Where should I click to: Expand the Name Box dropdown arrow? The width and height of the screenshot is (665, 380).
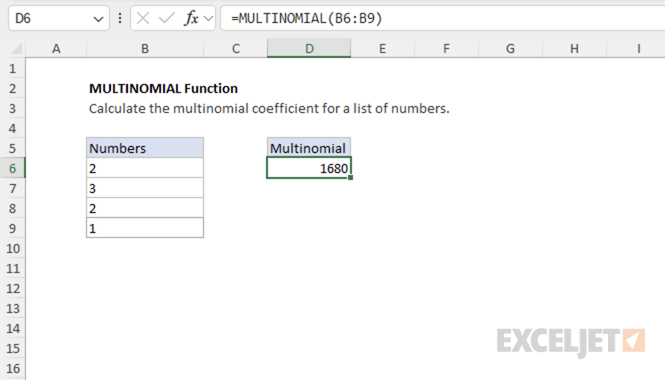98,19
